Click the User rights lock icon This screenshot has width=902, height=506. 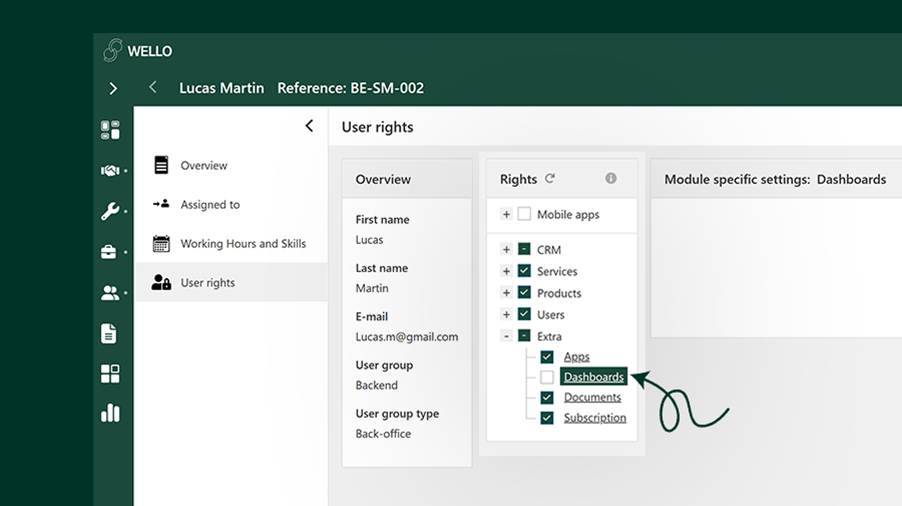pyautogui.click(x=161, y=282)
